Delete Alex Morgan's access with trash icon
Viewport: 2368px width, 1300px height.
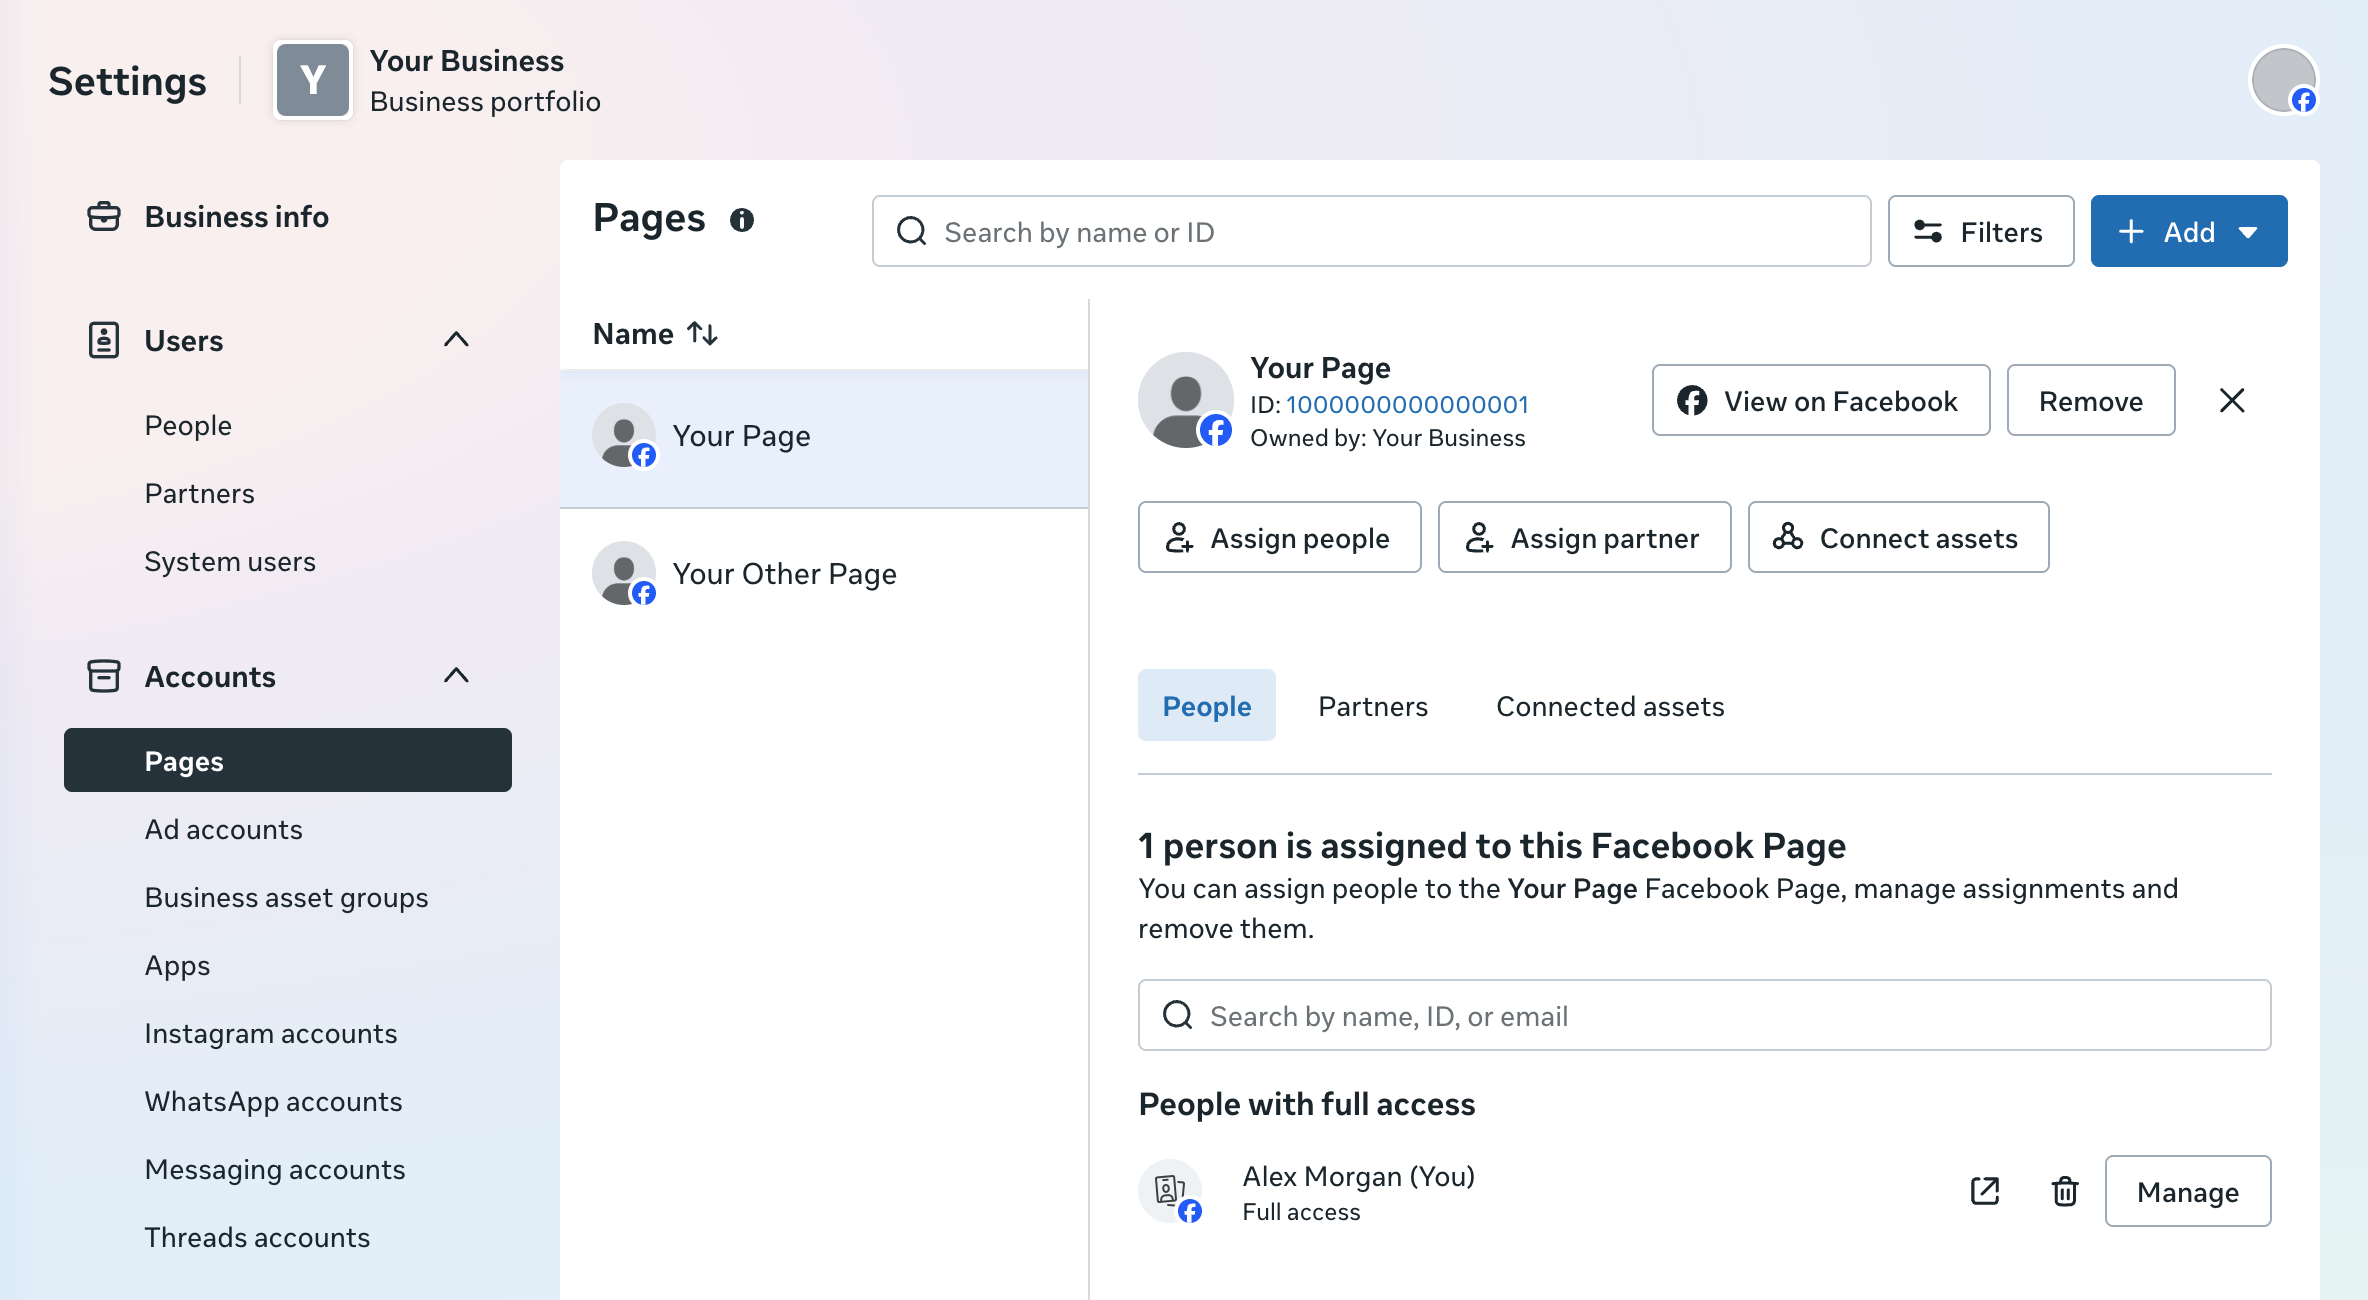tap(2065, 1191)
